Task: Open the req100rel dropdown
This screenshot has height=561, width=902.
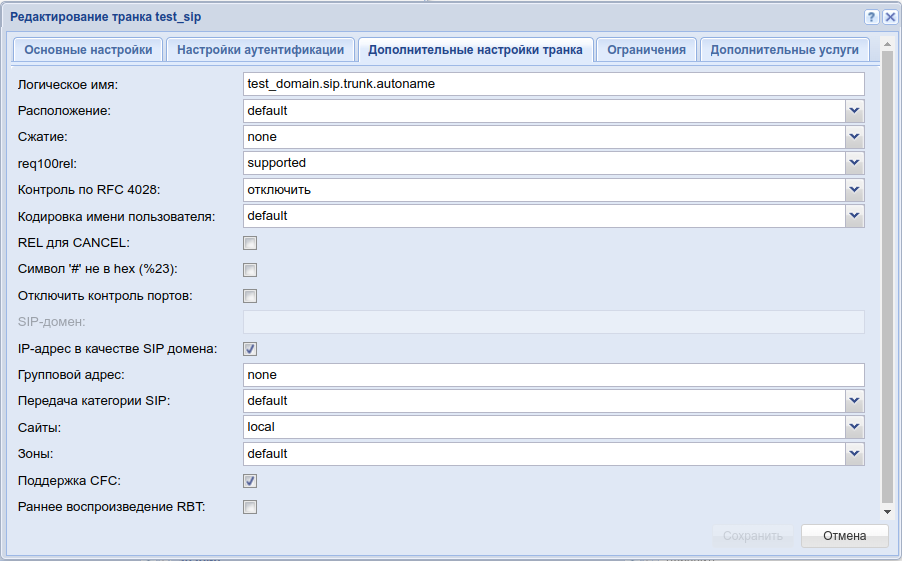Action: point(854,163)
